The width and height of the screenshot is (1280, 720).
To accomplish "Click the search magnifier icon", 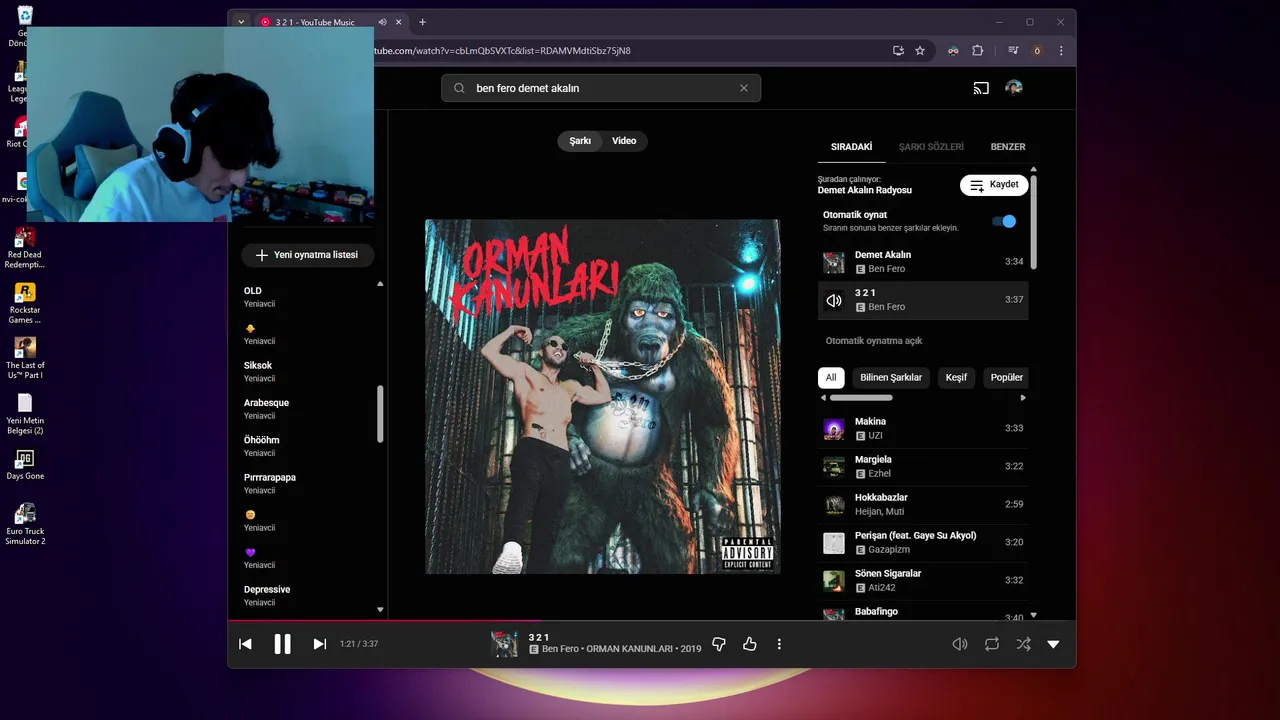I will [x=459, y=88].
